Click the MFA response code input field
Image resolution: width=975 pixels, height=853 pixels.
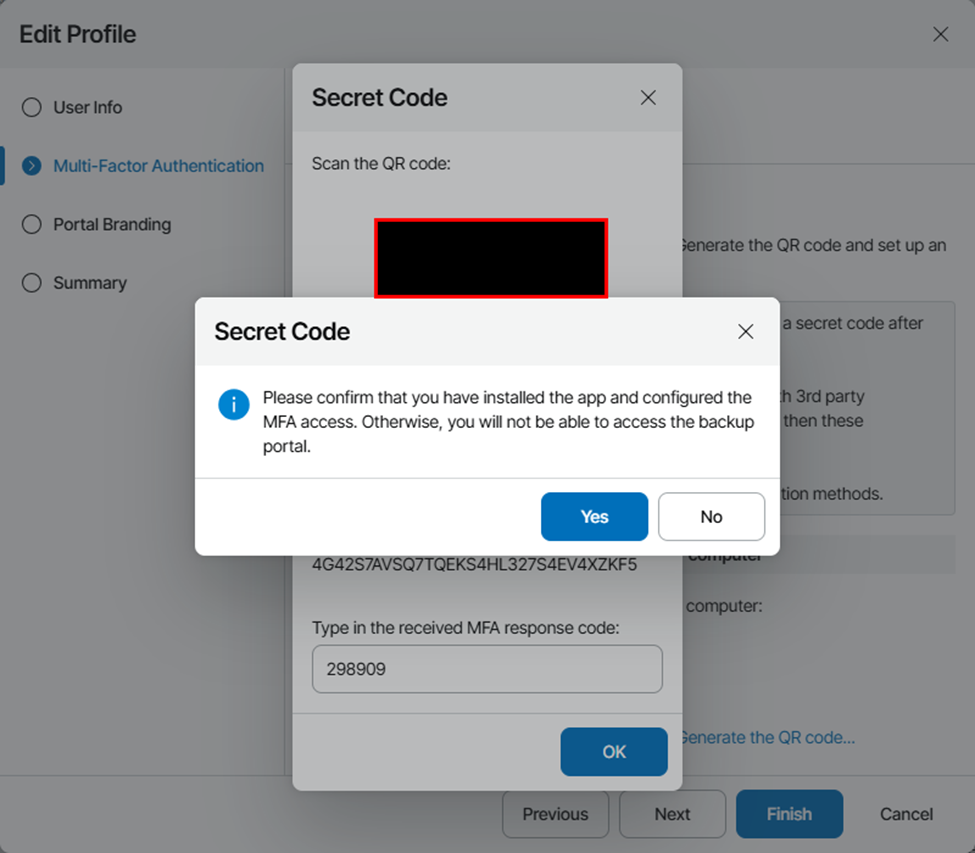coord(487,669)
